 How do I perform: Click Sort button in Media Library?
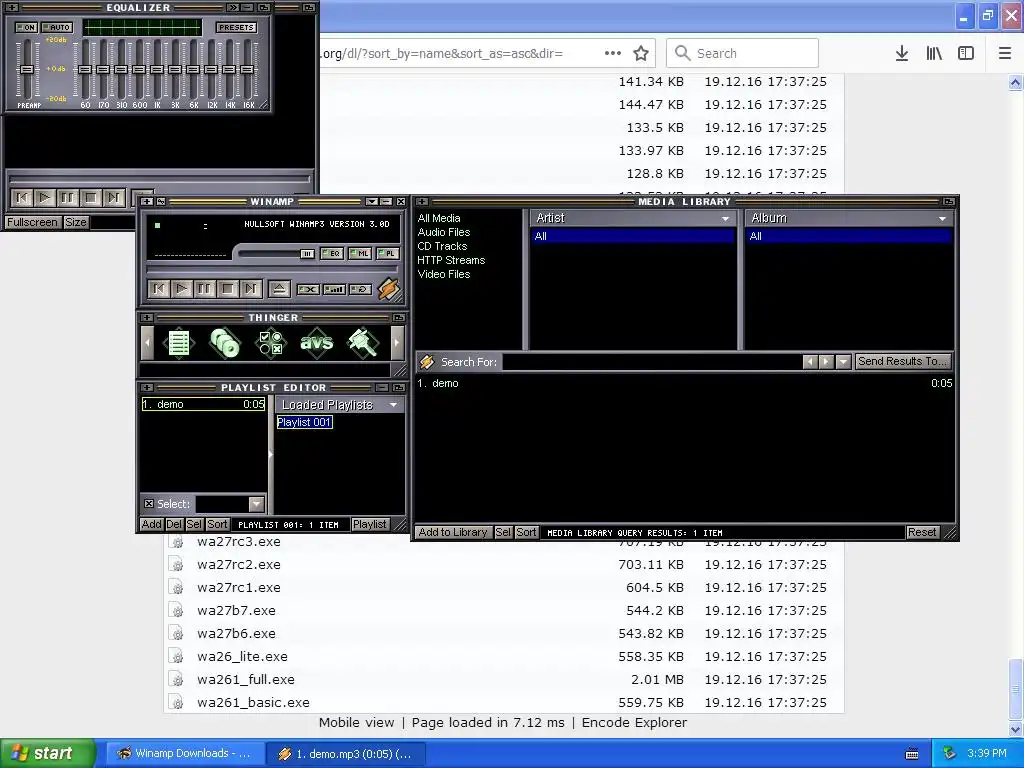526,532
